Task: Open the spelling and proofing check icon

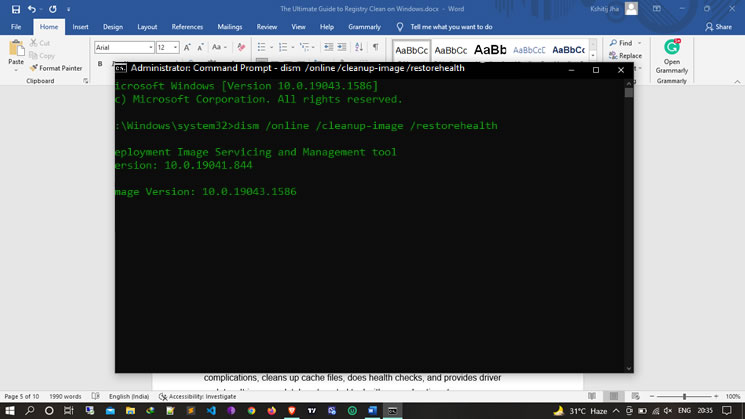Action: (x=96, y=396)
